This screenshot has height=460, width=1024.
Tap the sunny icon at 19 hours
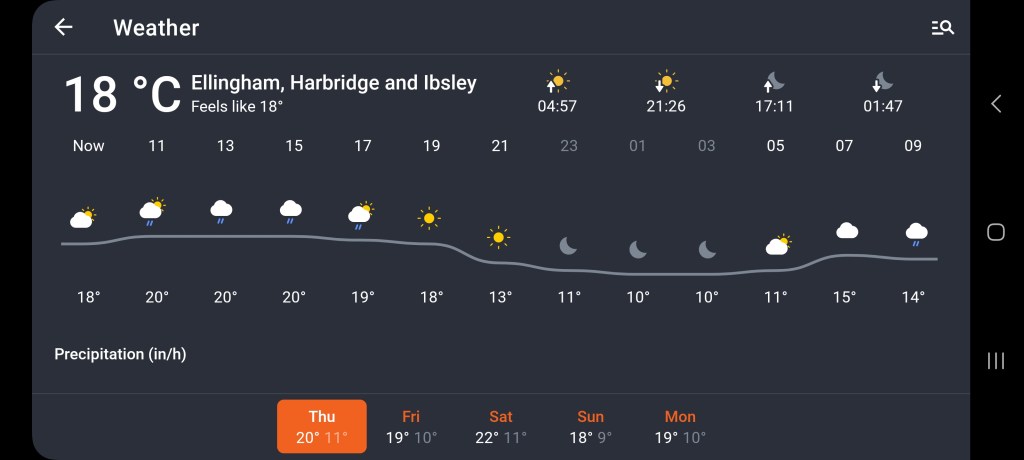click(x=430, y=217)
